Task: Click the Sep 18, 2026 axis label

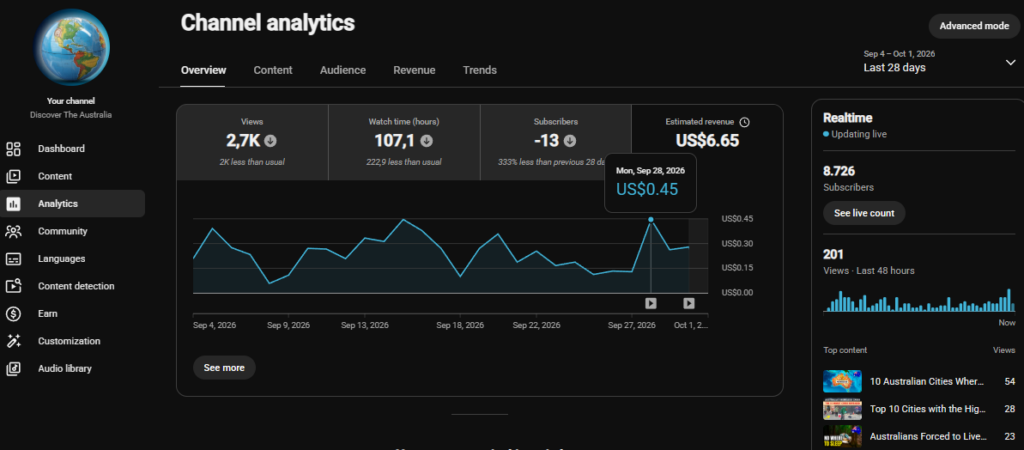Action: click(x=460, y=325)
